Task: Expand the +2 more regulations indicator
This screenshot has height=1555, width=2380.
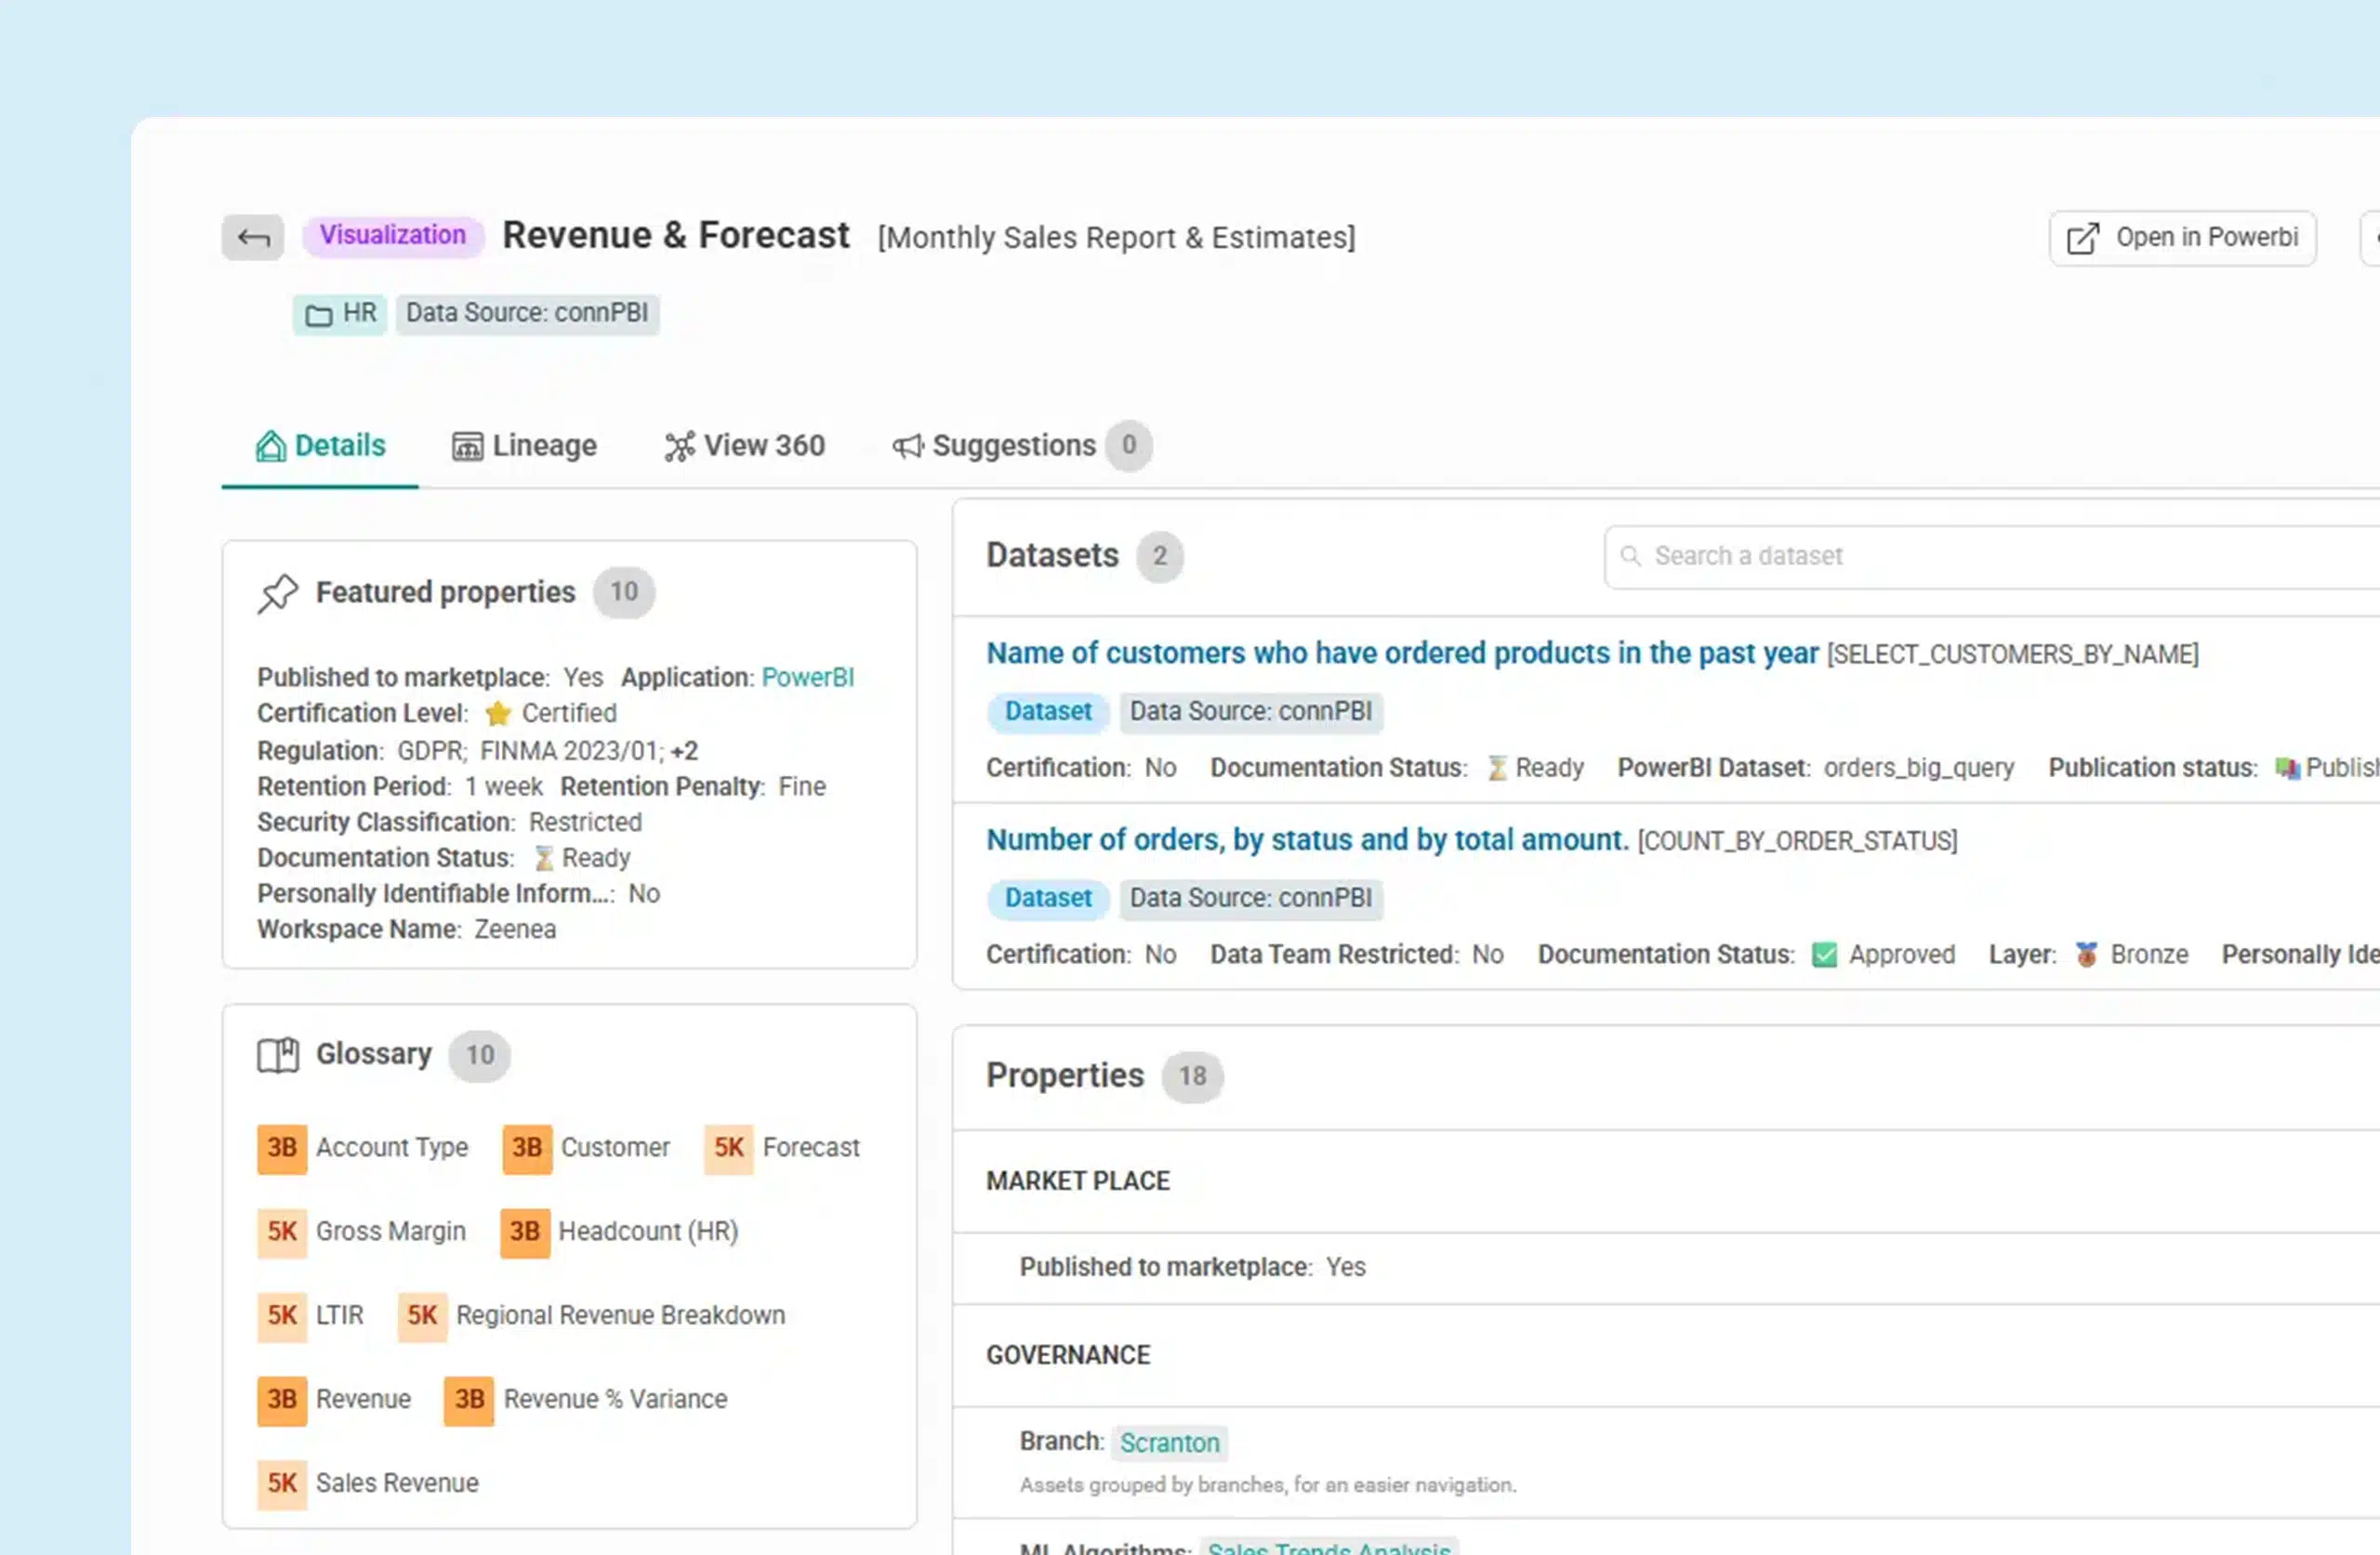Action: coord(684,751)
